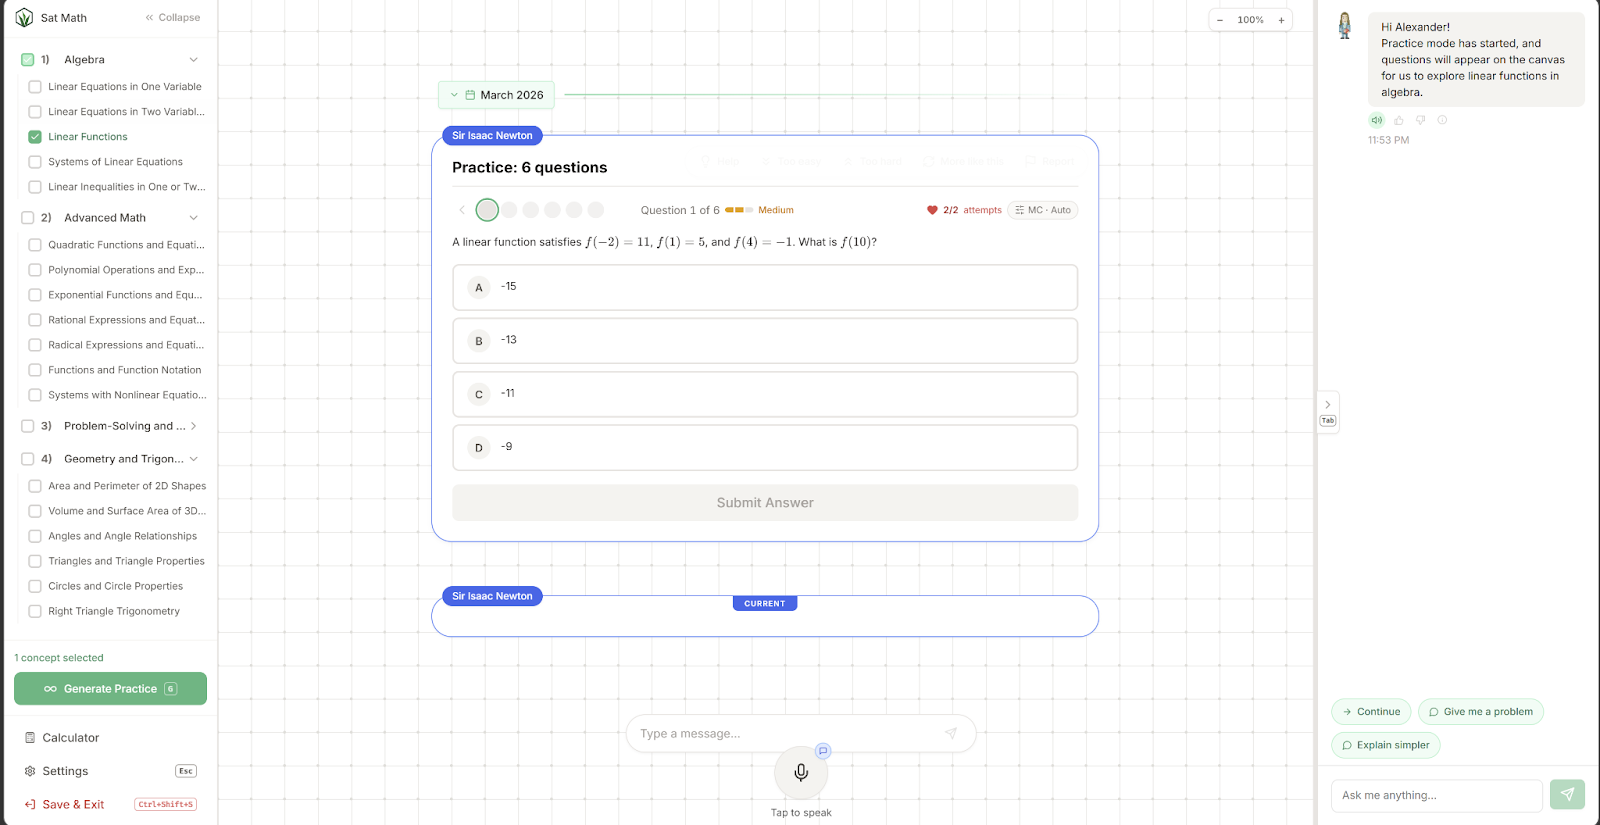Open info icon under tutor message
This screenshot has width=1600, height=825.
pos(1442,120)
